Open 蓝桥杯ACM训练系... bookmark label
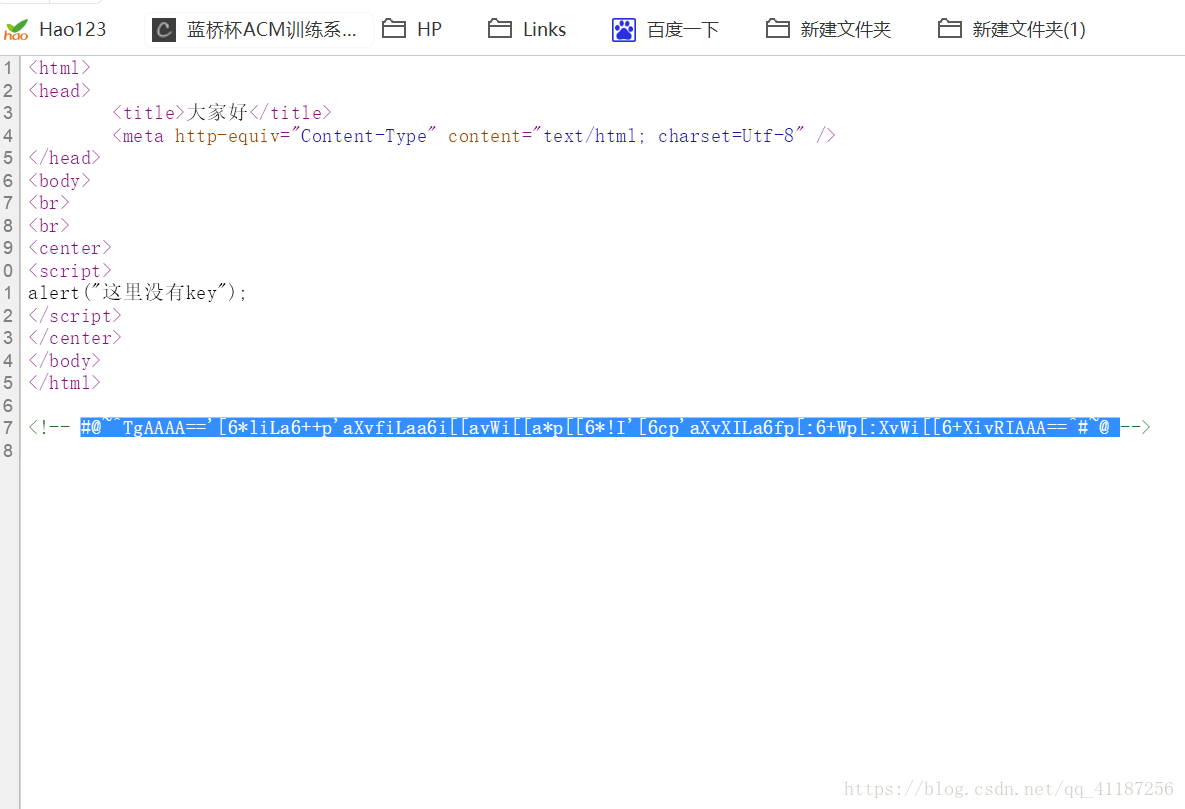 coord(271,29)
